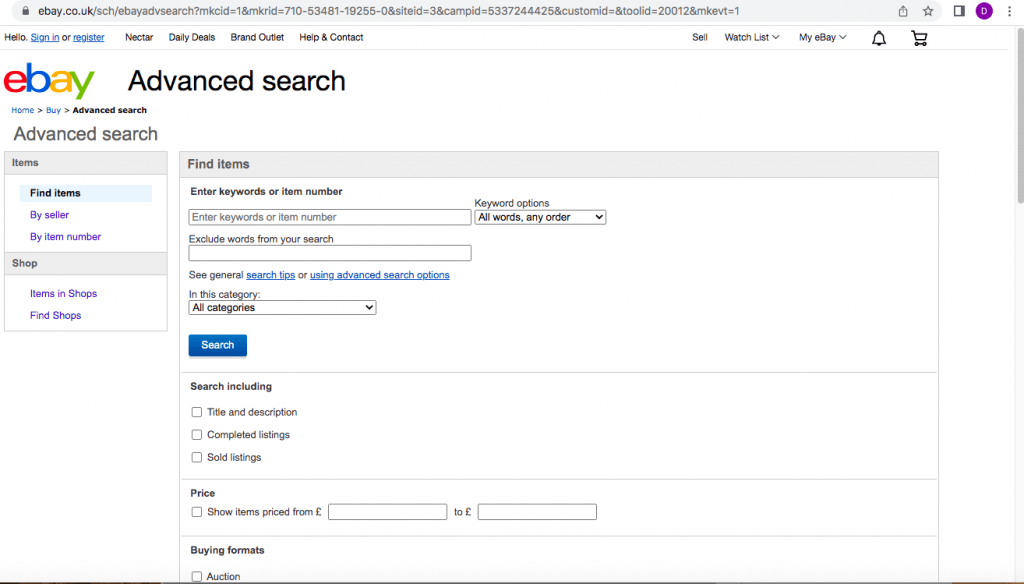Enable the Title and description checkbox
The width and height of the screenshot is (1024, 584).
coord(197,412)
